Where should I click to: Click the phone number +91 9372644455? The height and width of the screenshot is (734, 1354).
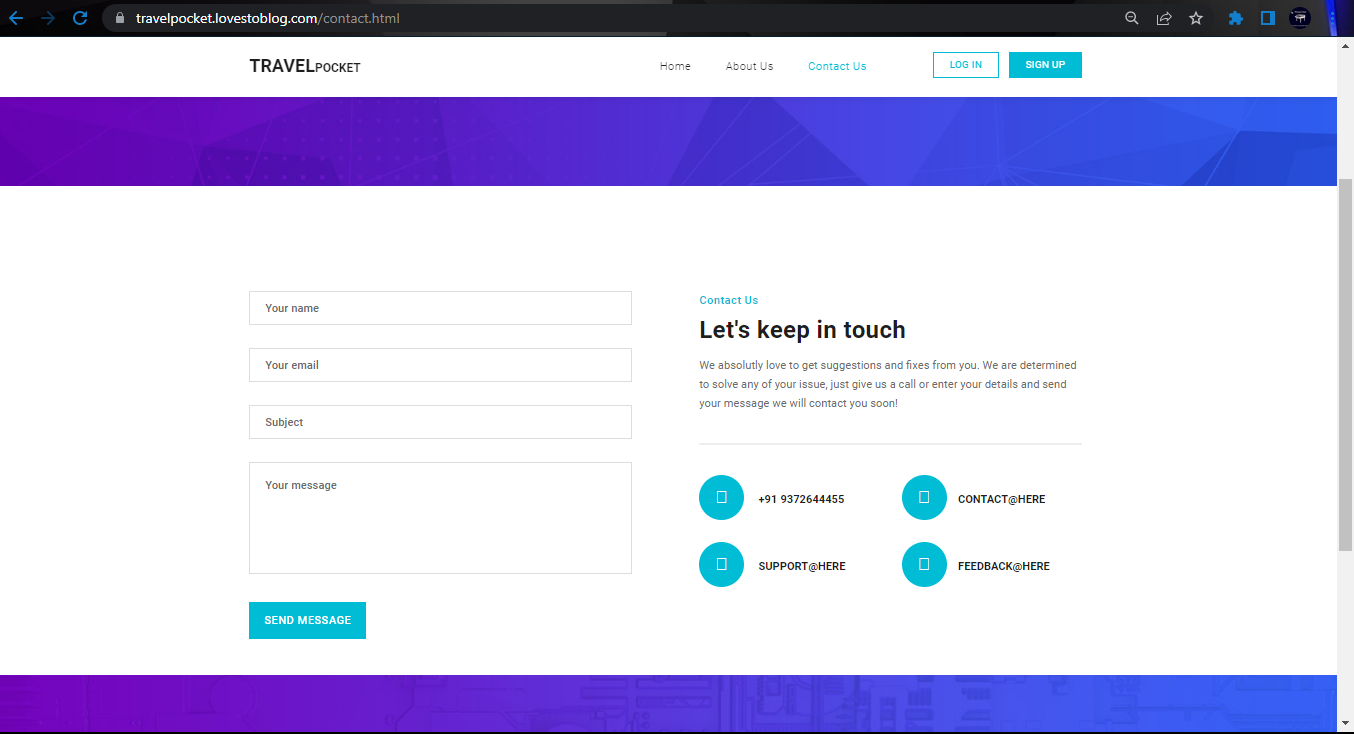point(801,499)
